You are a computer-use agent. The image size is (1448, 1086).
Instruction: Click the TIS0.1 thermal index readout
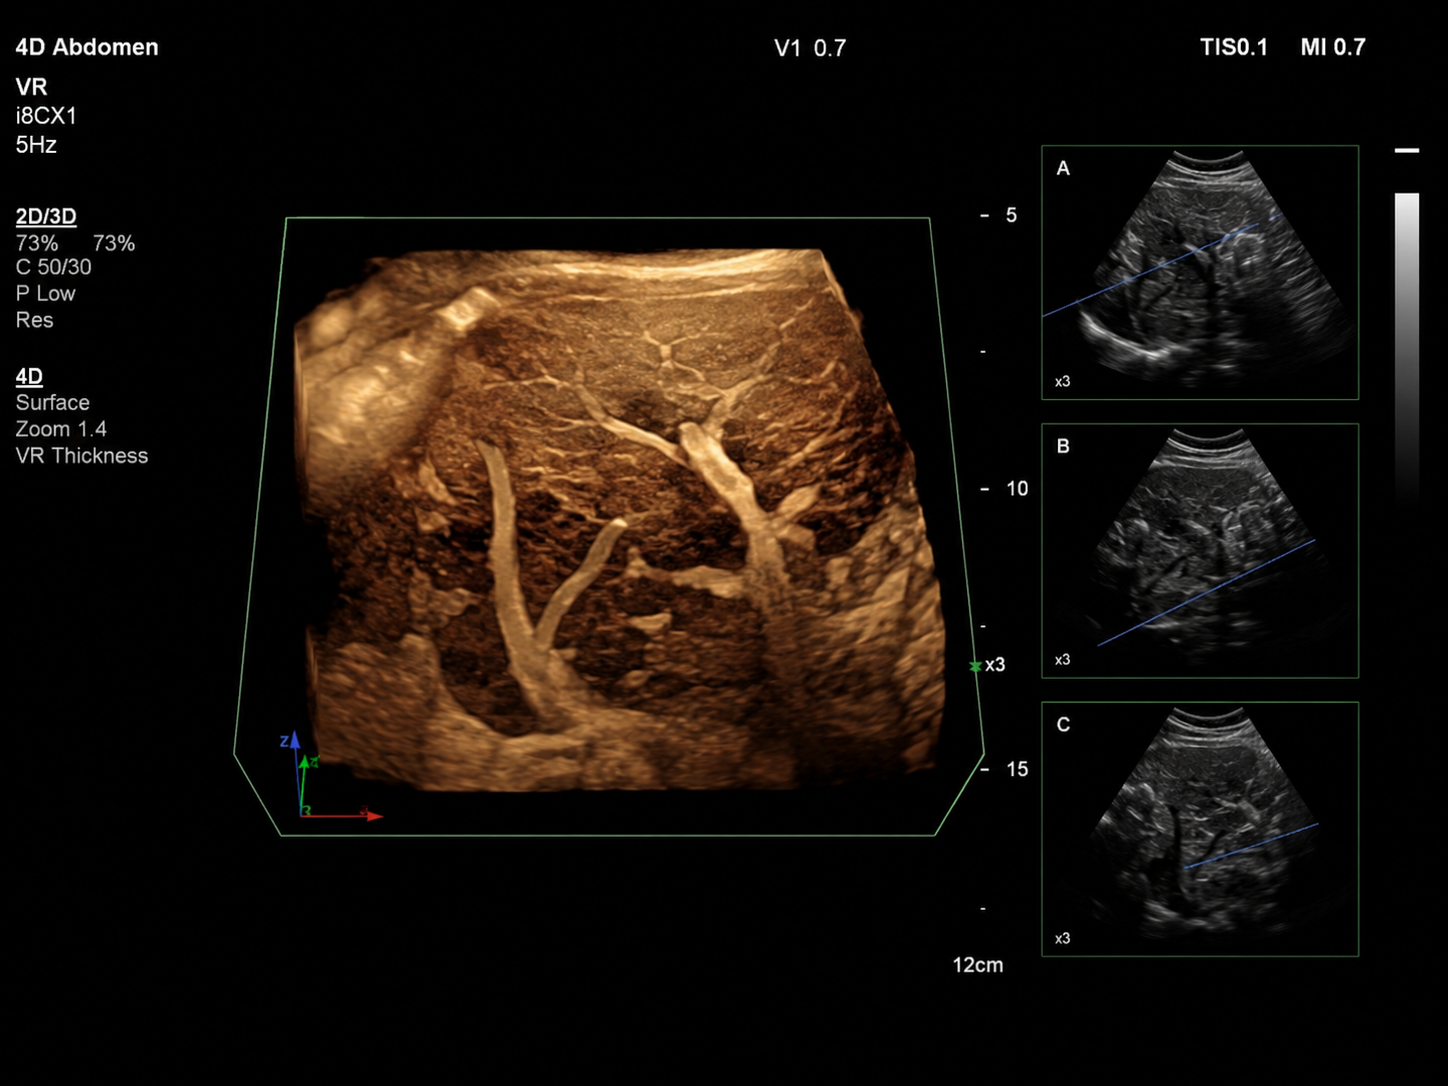1233,47
